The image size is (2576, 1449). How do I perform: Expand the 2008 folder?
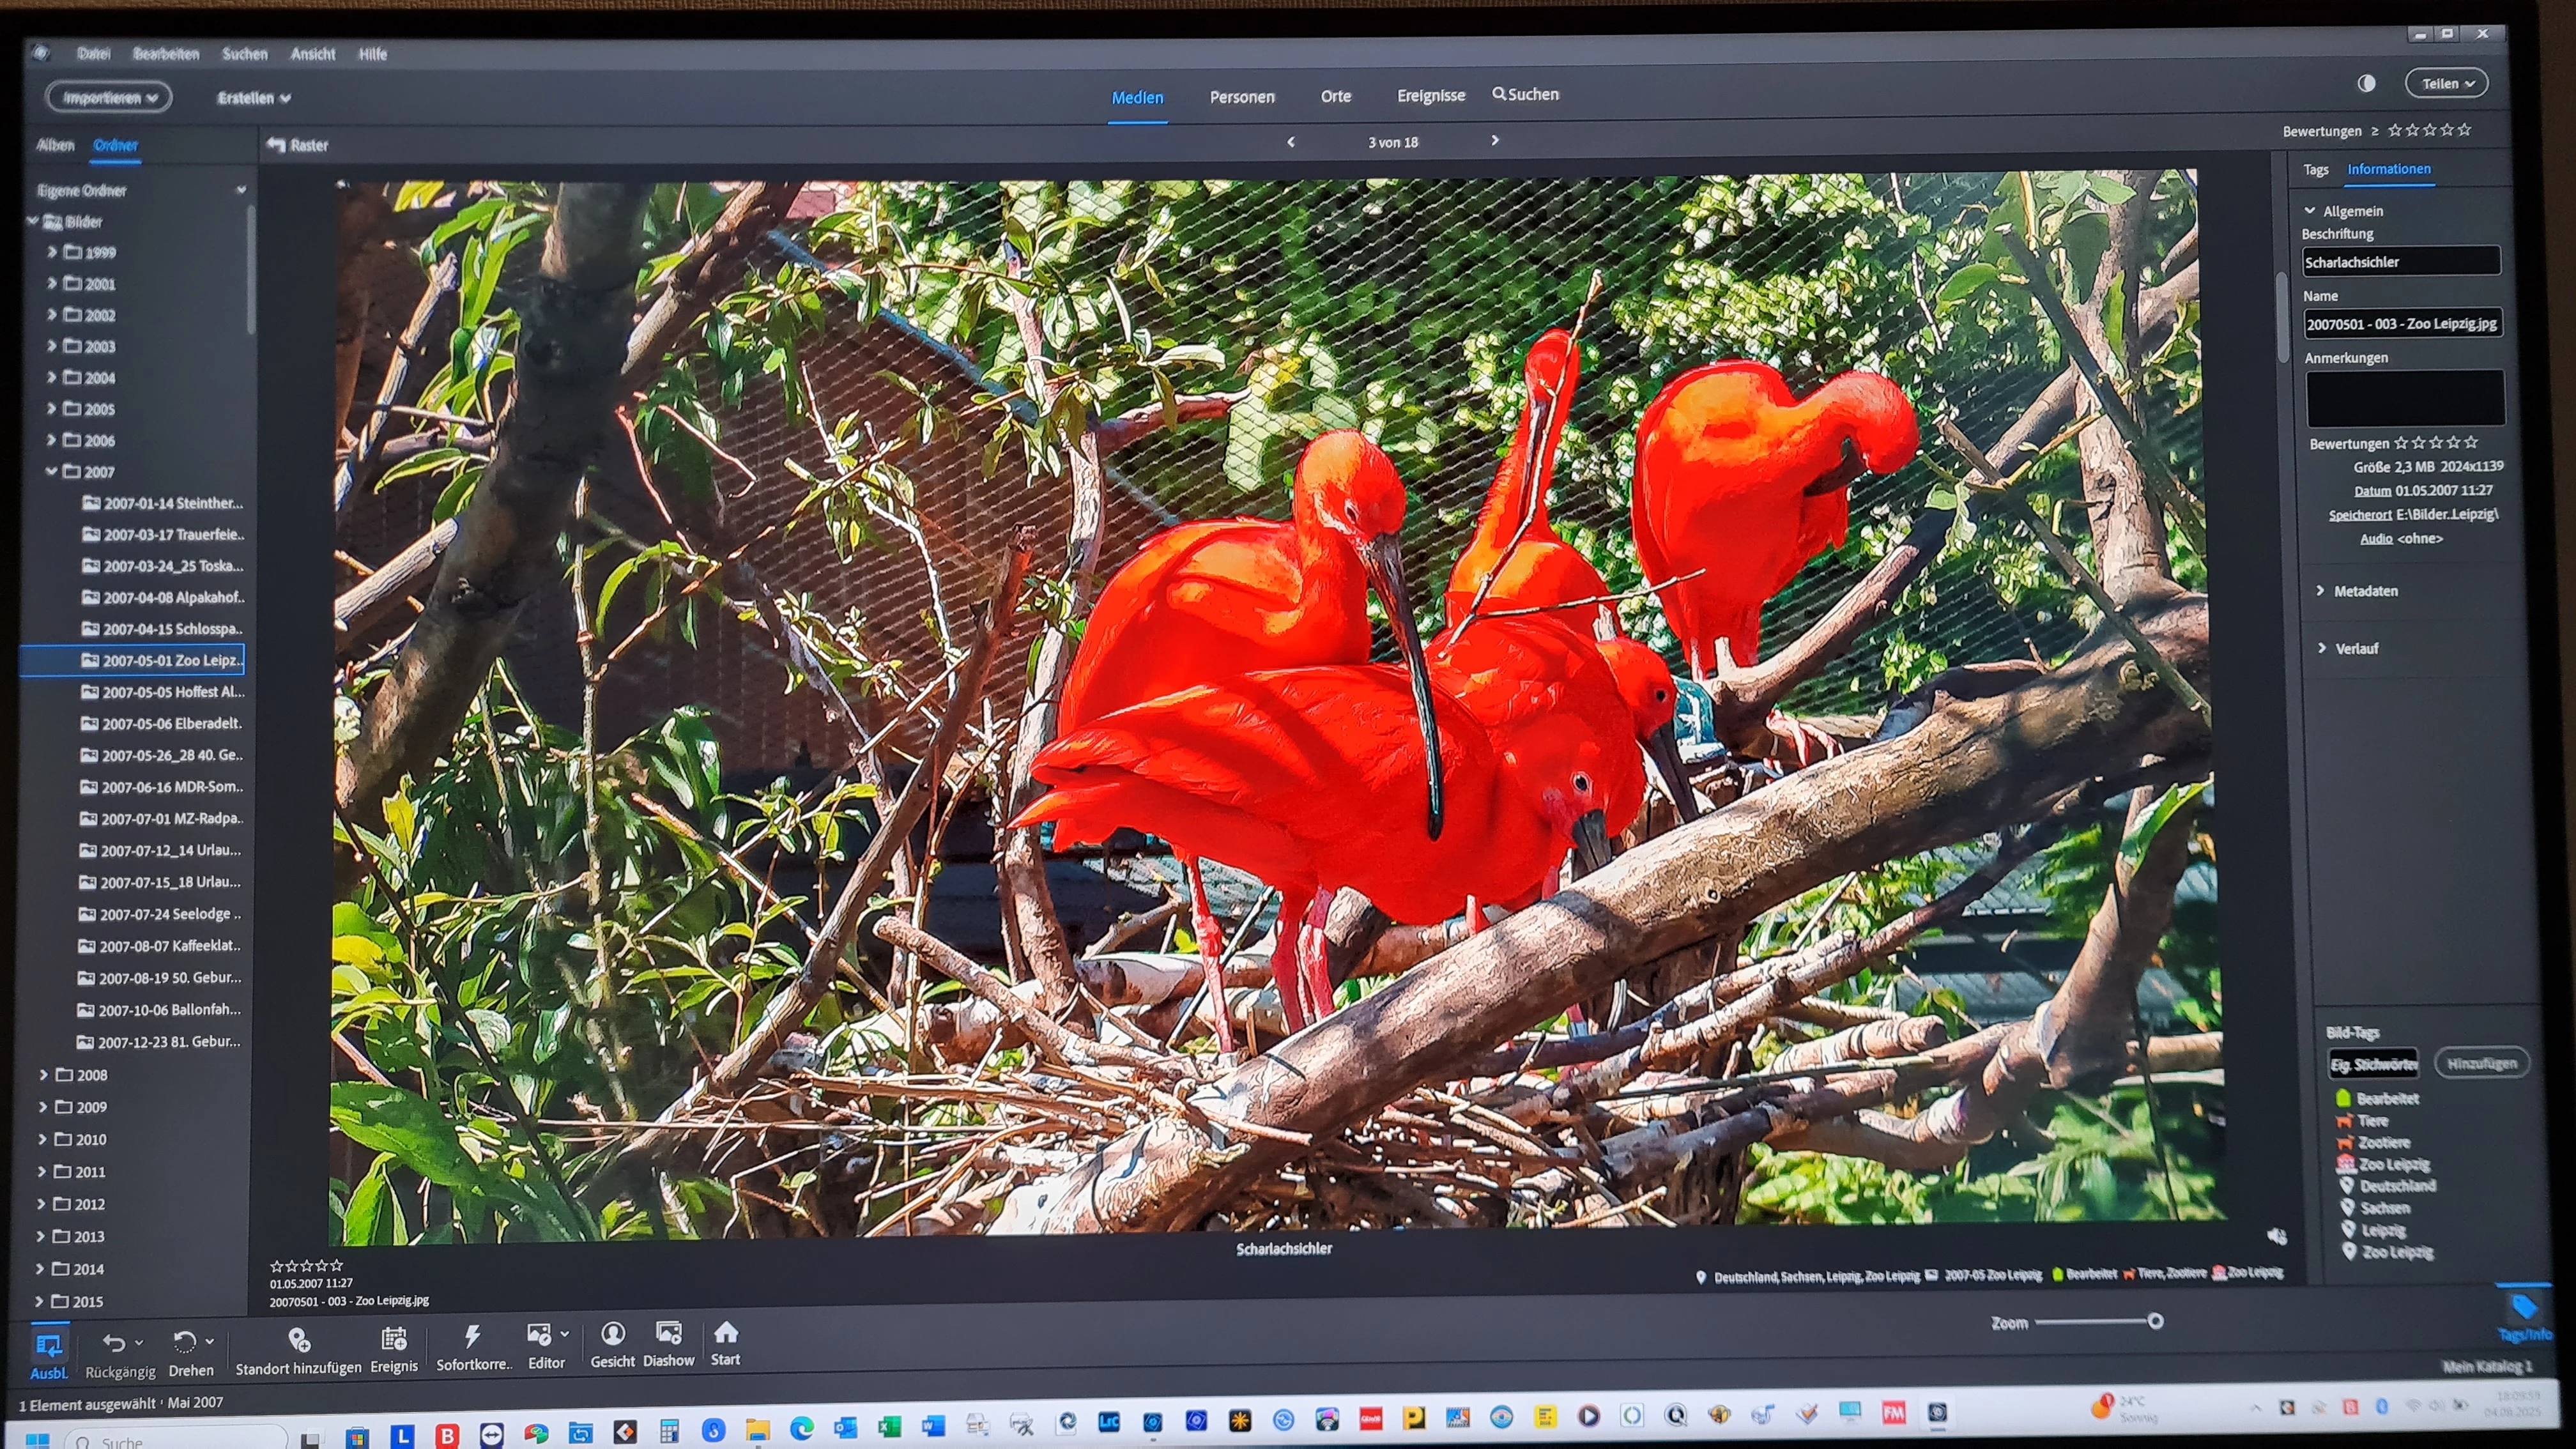pos(44,1075)
